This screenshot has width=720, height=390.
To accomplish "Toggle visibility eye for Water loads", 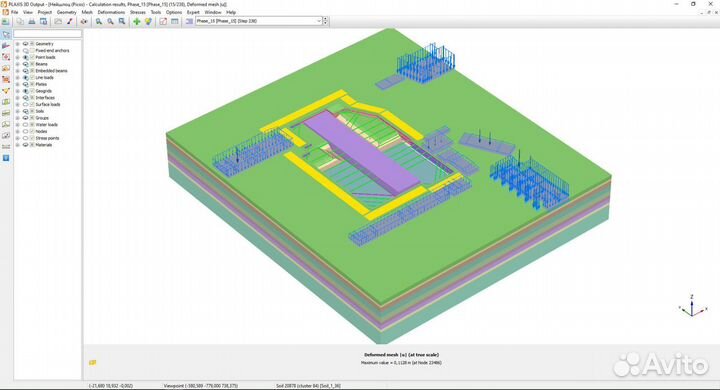I will [x=26, y=124].
